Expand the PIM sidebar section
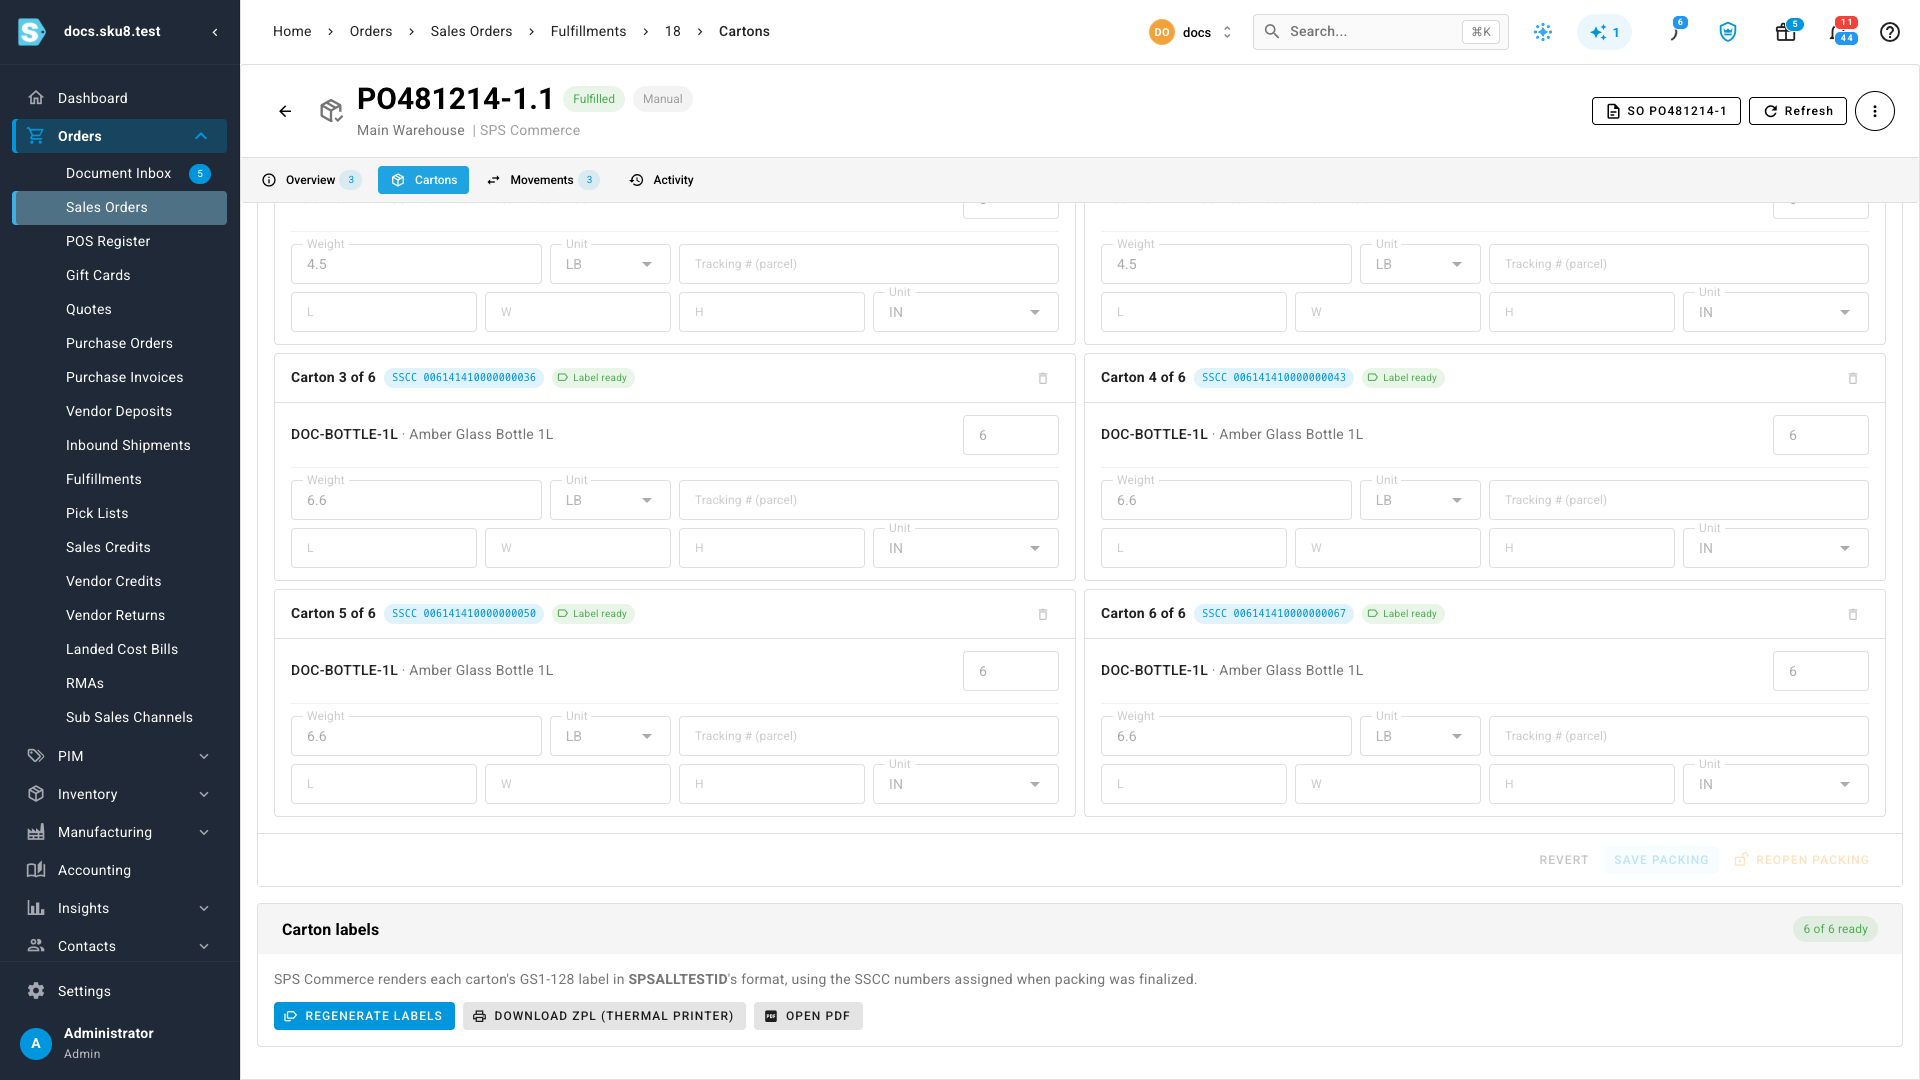 point(120,756)
